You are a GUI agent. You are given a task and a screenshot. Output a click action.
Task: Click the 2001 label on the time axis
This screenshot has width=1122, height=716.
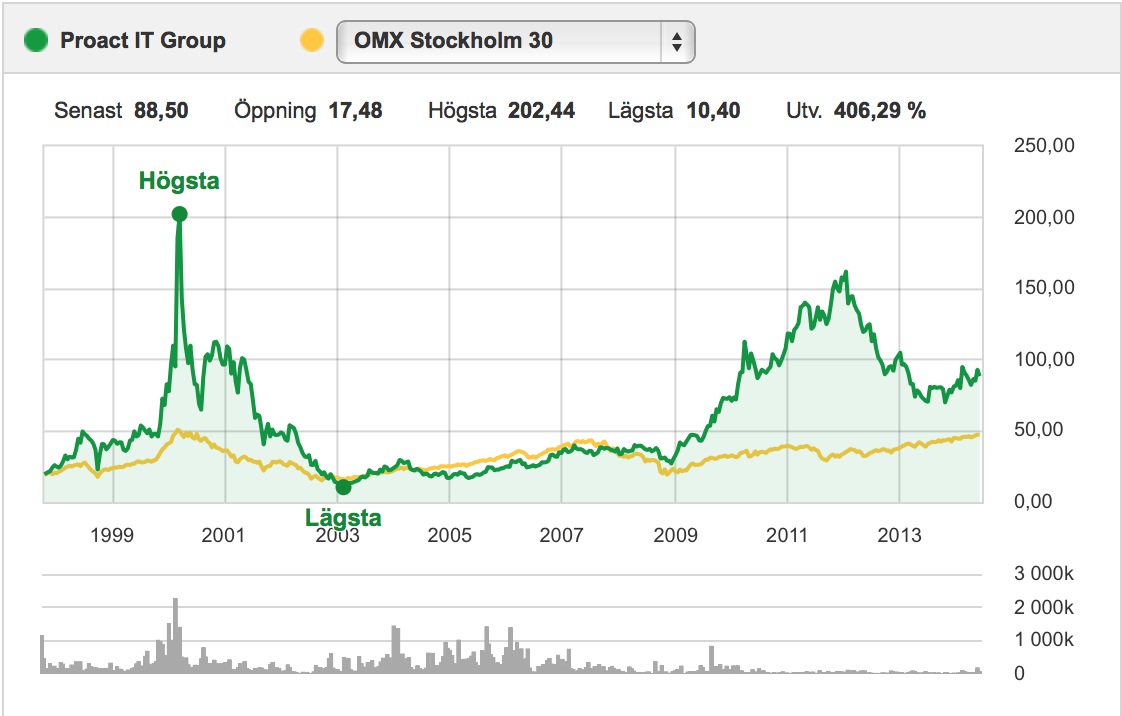click(x=223, y=535)
